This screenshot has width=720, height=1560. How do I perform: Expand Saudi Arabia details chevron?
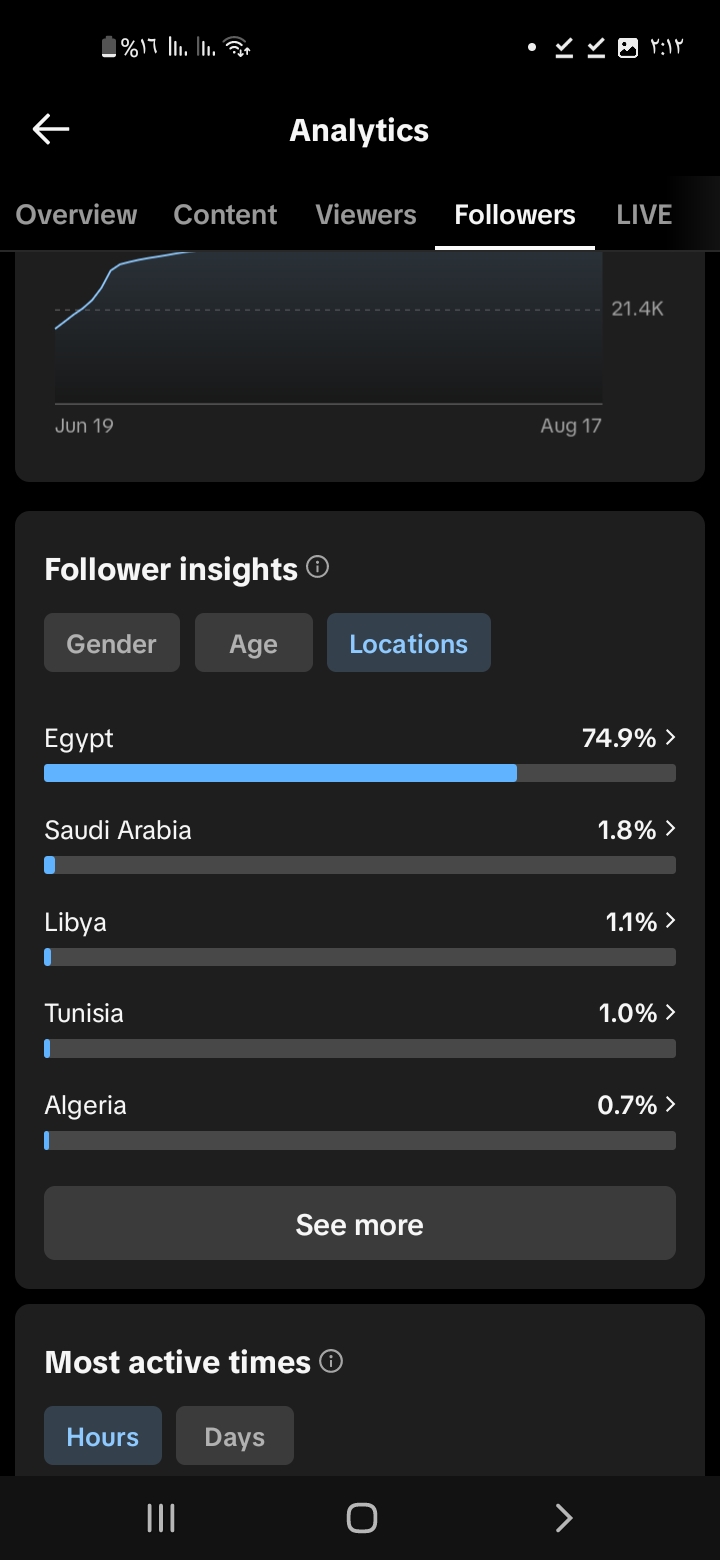pyautogui.click(x=670, y=829)
